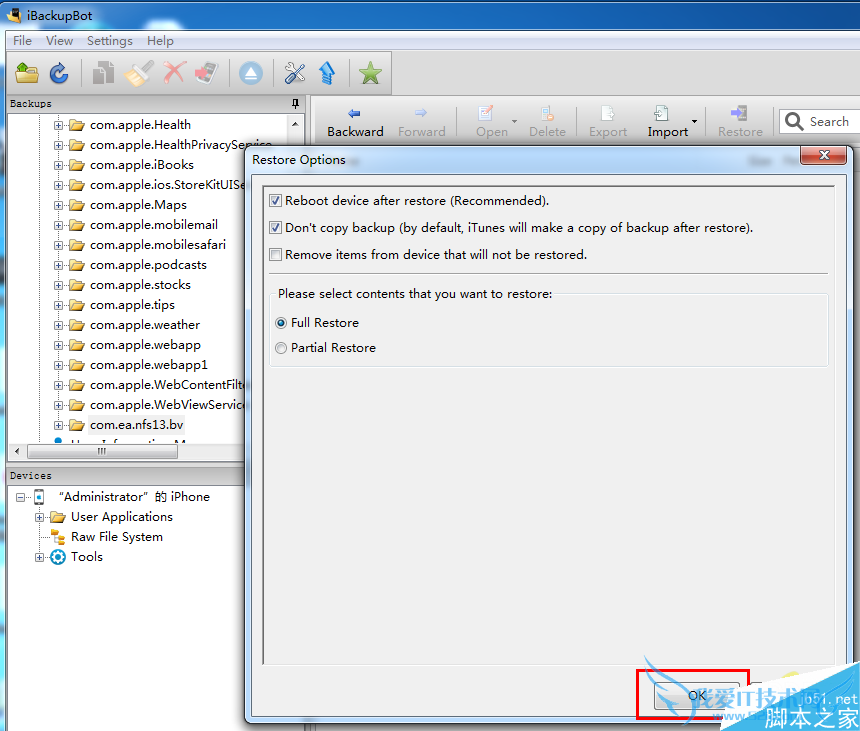Select com.apple.tips in backups tree

[132, 305]
